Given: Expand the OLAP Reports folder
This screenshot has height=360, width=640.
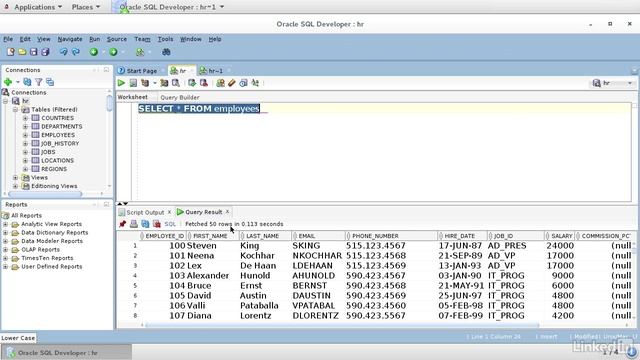Looking at the screenshot, I should pyautogui.click(x=5, y=249).
